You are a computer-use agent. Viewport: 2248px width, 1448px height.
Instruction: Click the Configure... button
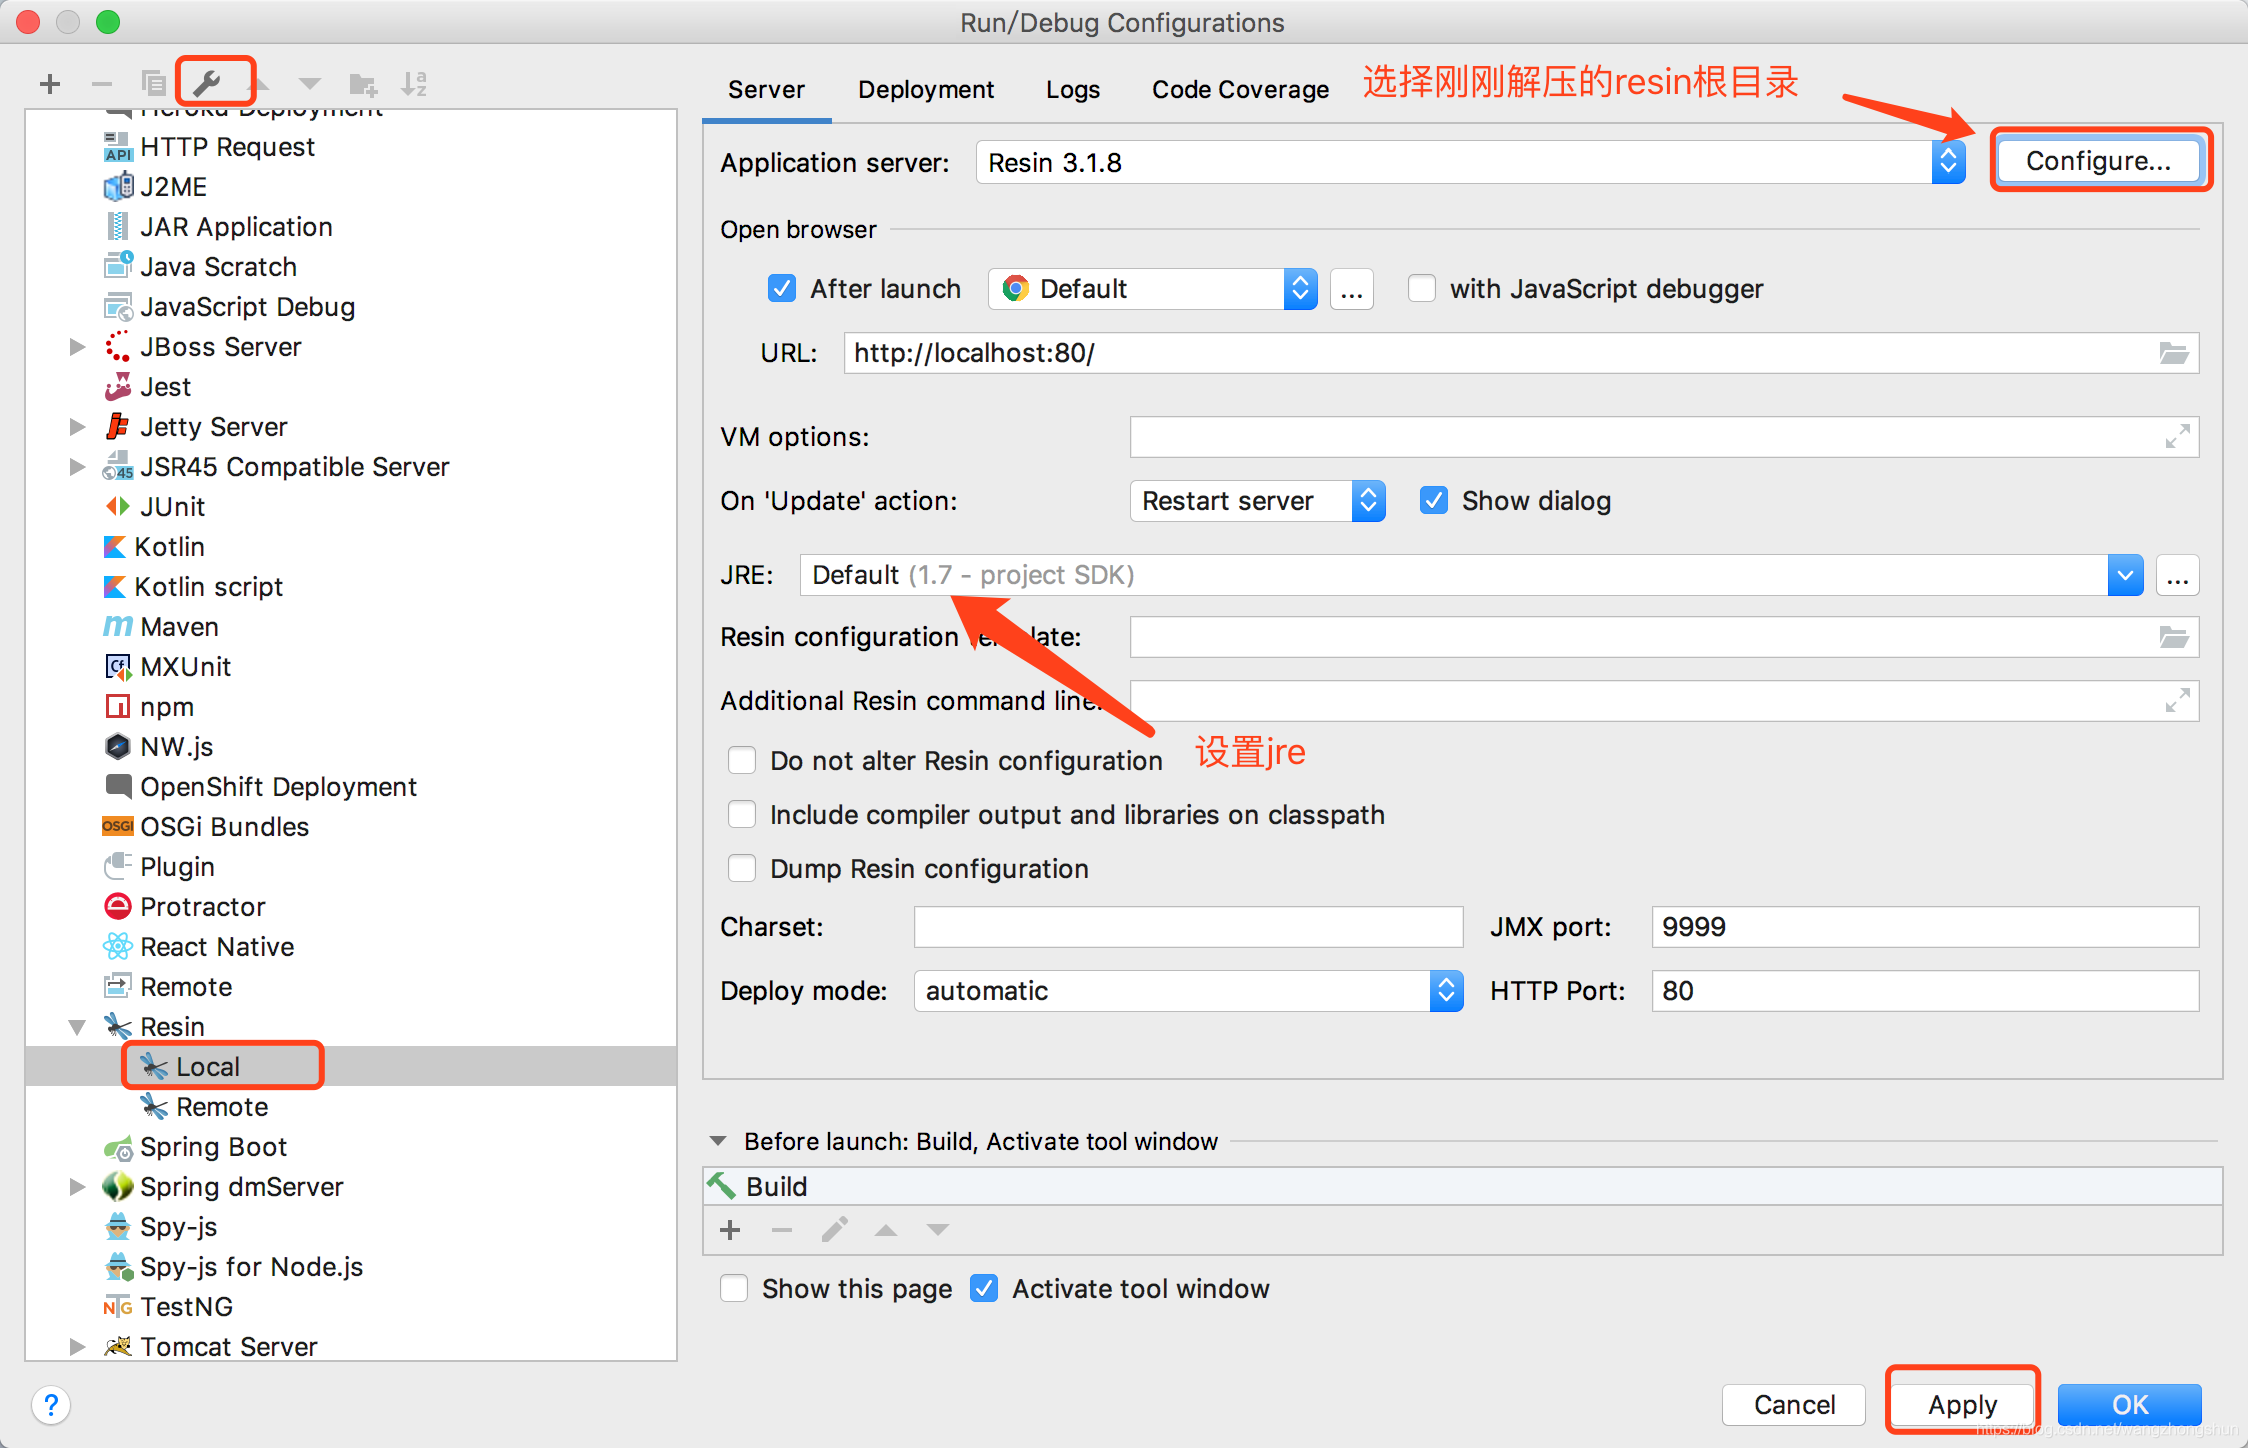[2098, 161]
